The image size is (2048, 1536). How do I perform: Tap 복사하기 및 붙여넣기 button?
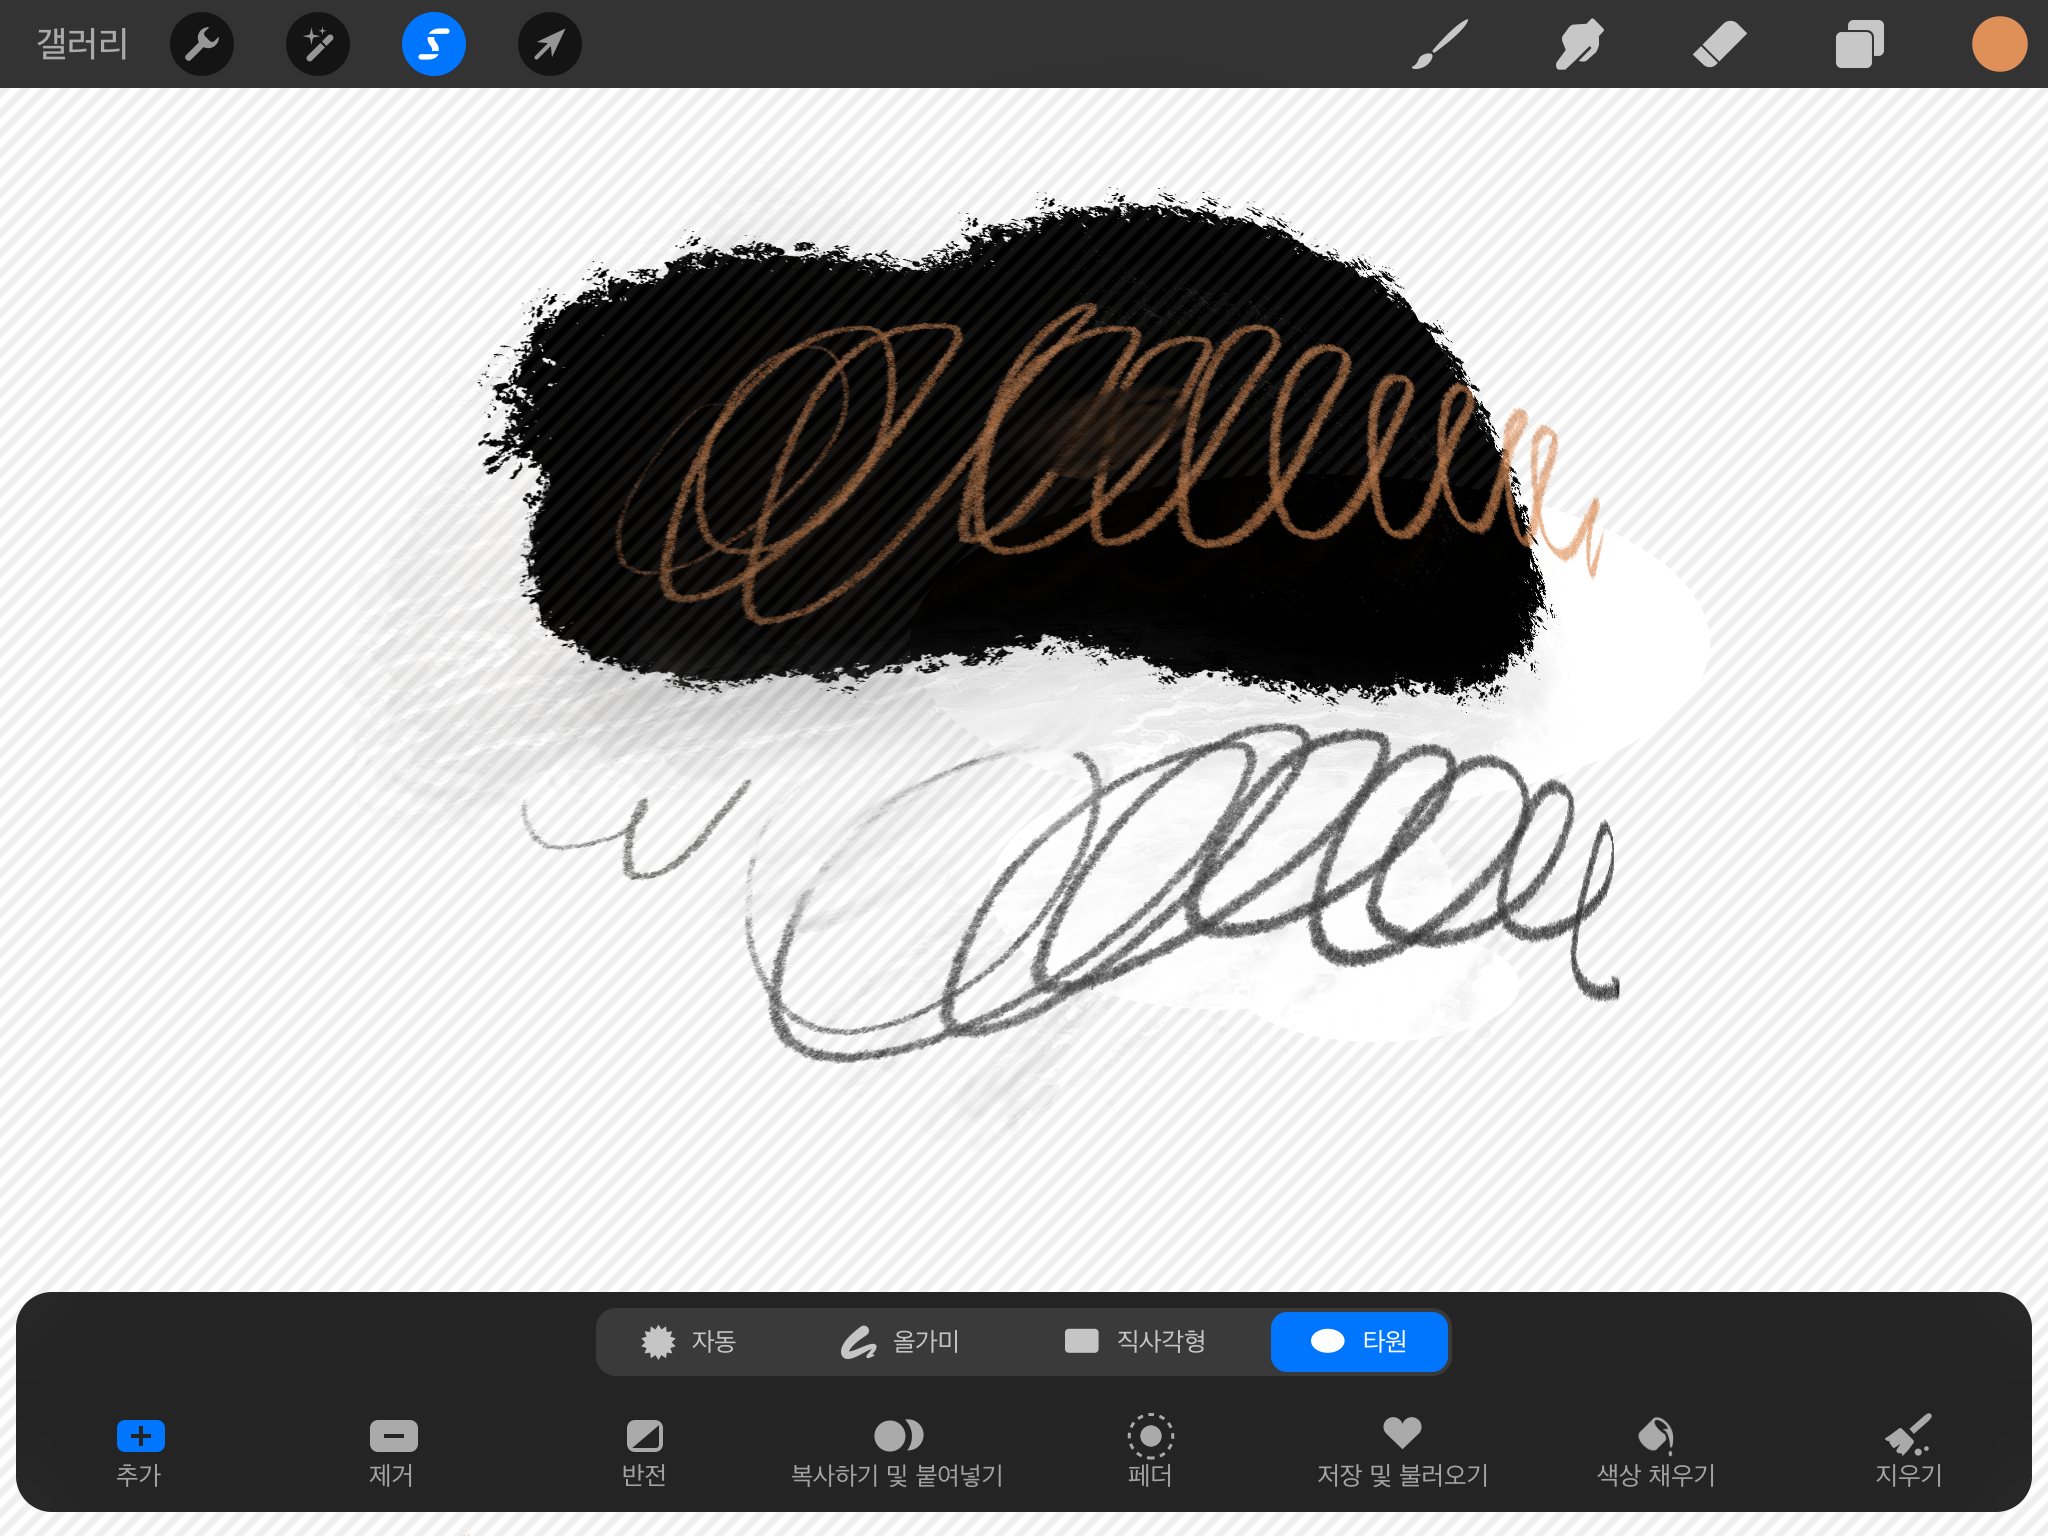tap(897, 1450)
